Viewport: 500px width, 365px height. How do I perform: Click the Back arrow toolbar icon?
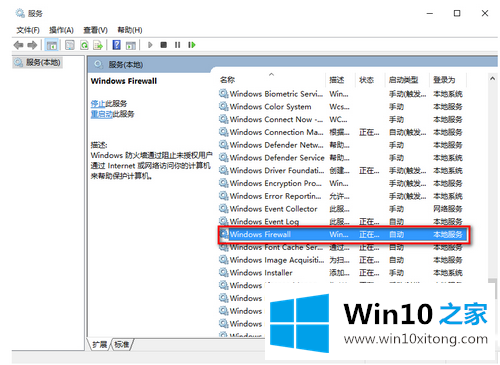[18, 45]
